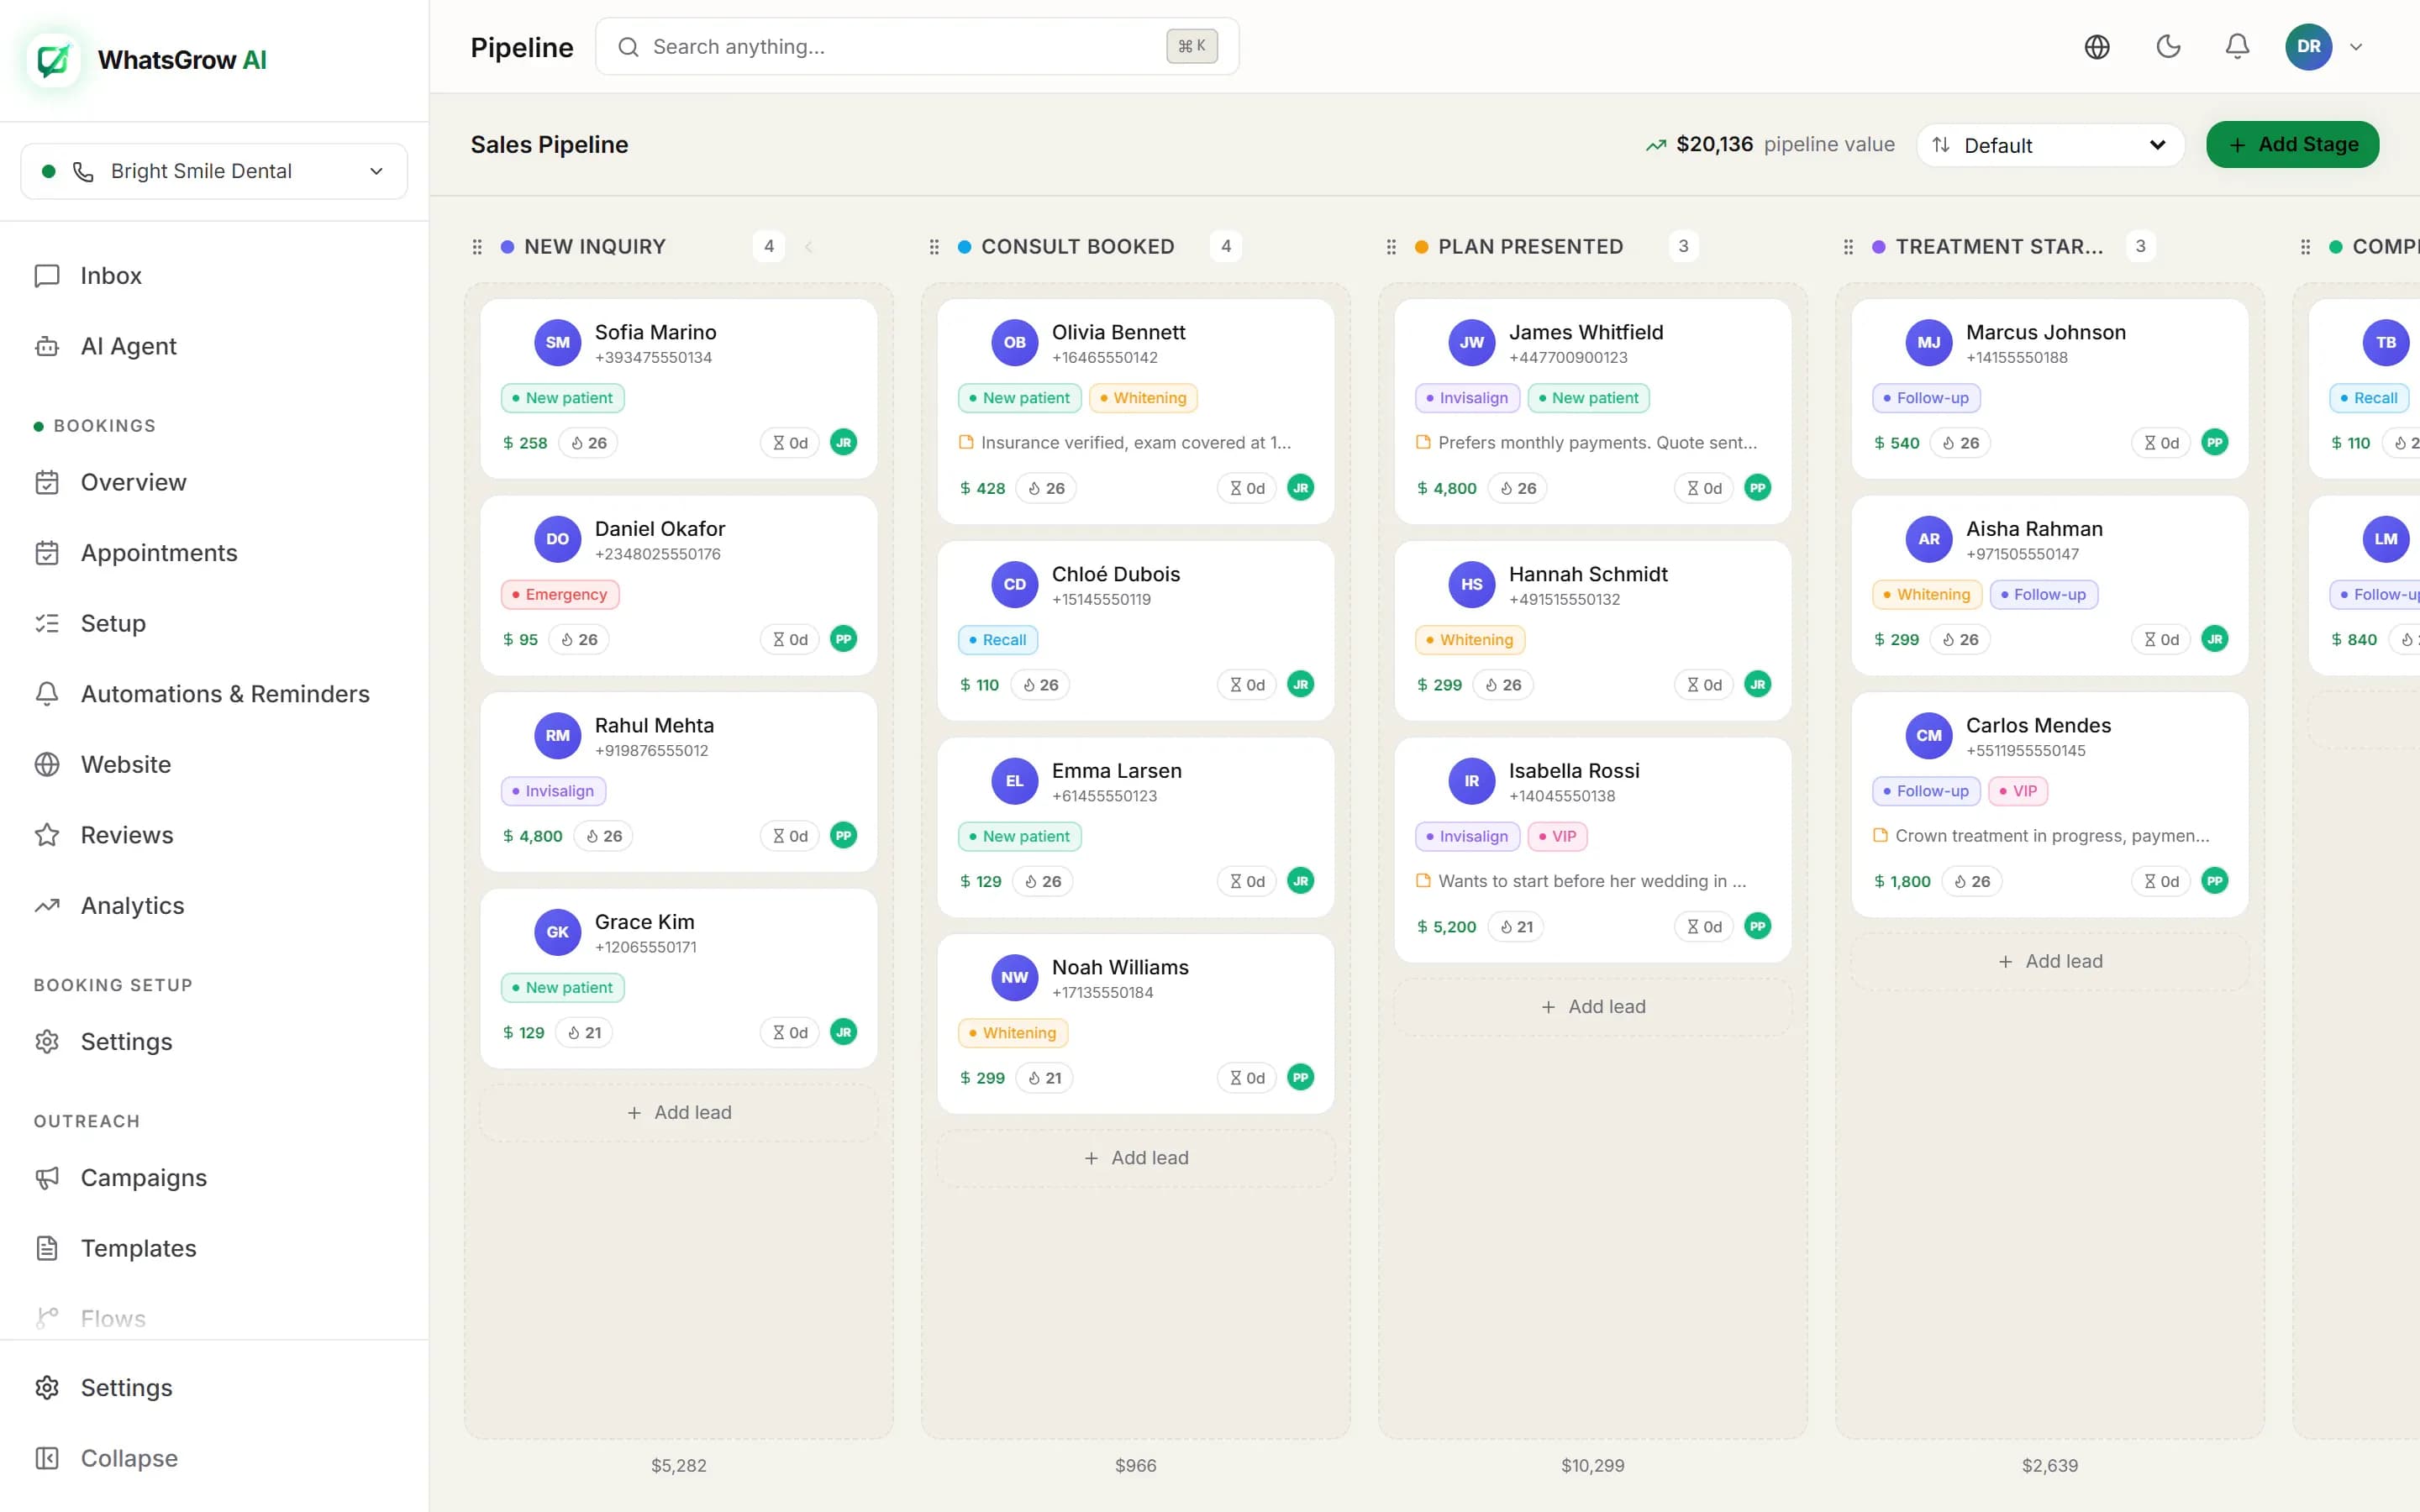Screen dimensions: 2420x1512
Task: Navigate to Appointments
Action: pos(214,553)
